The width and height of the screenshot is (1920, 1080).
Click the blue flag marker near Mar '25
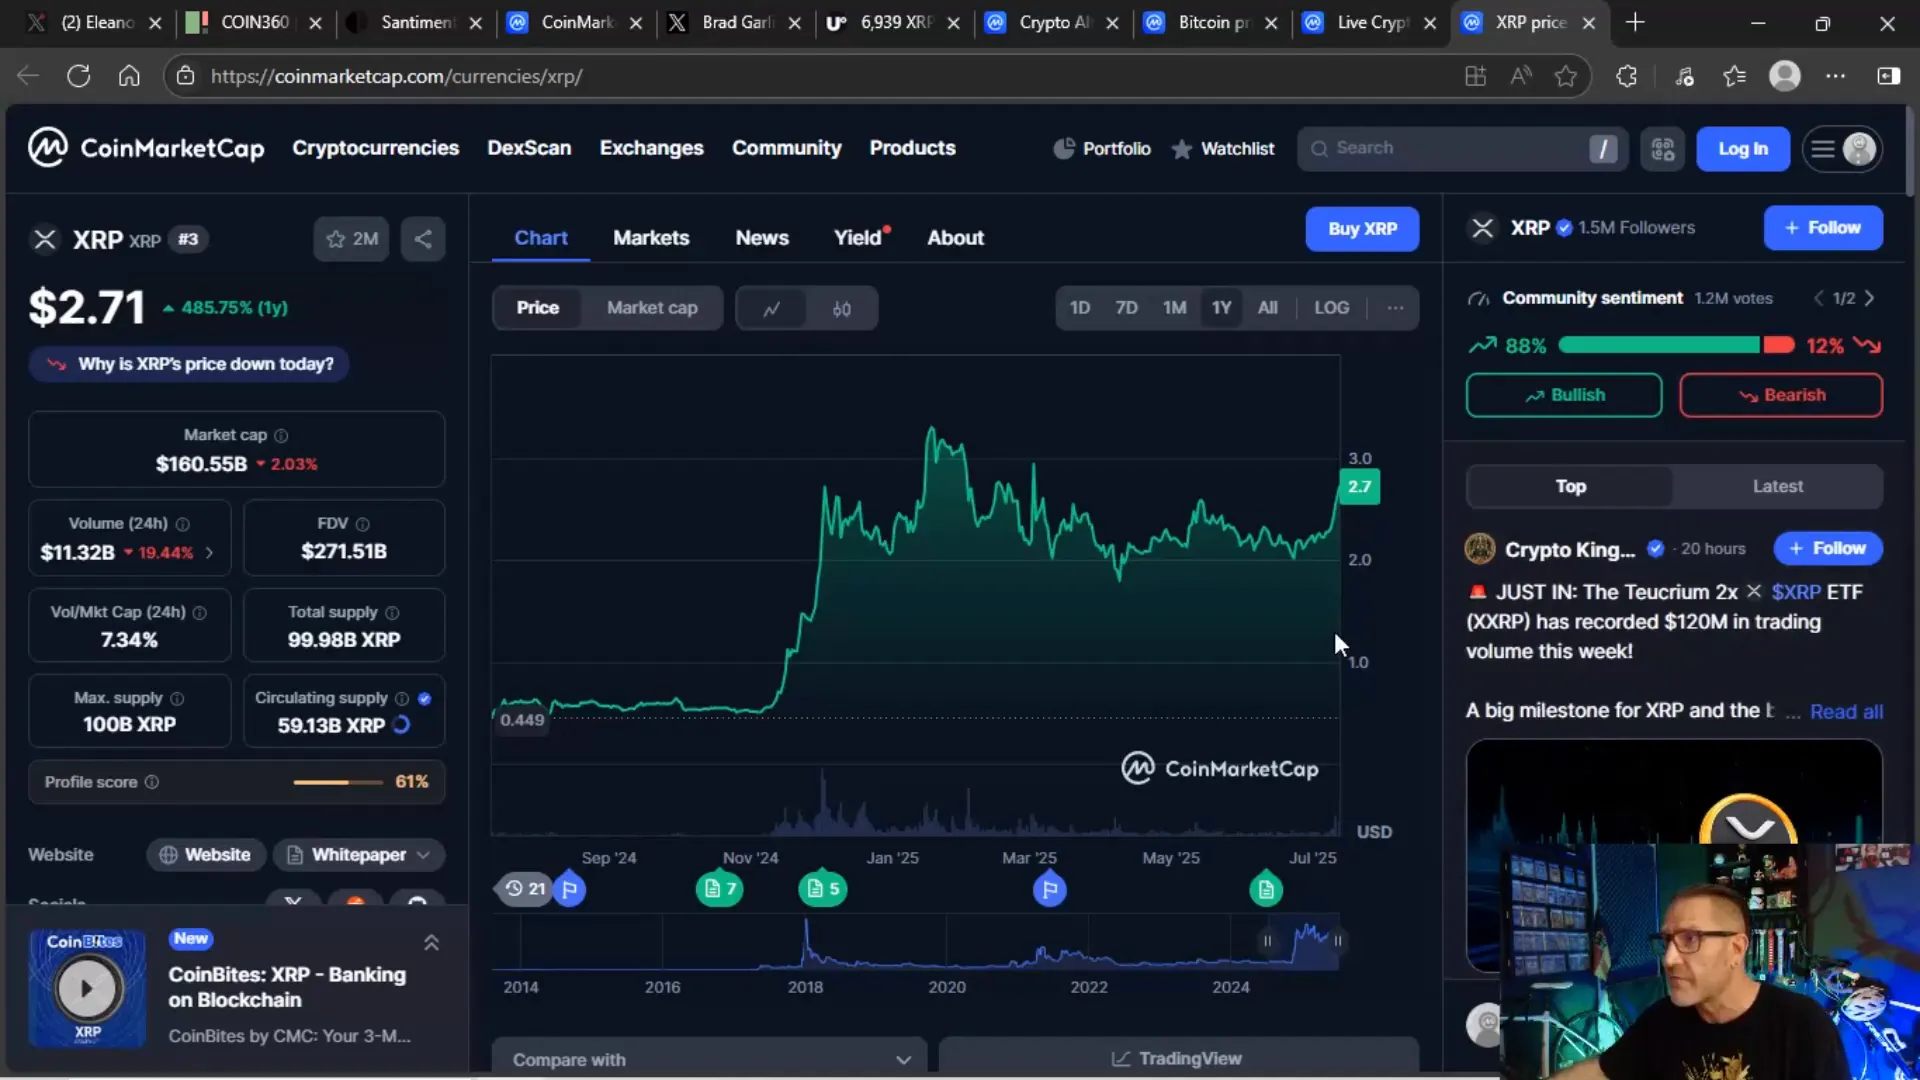pyautogui.click(x=1049, y=888)
